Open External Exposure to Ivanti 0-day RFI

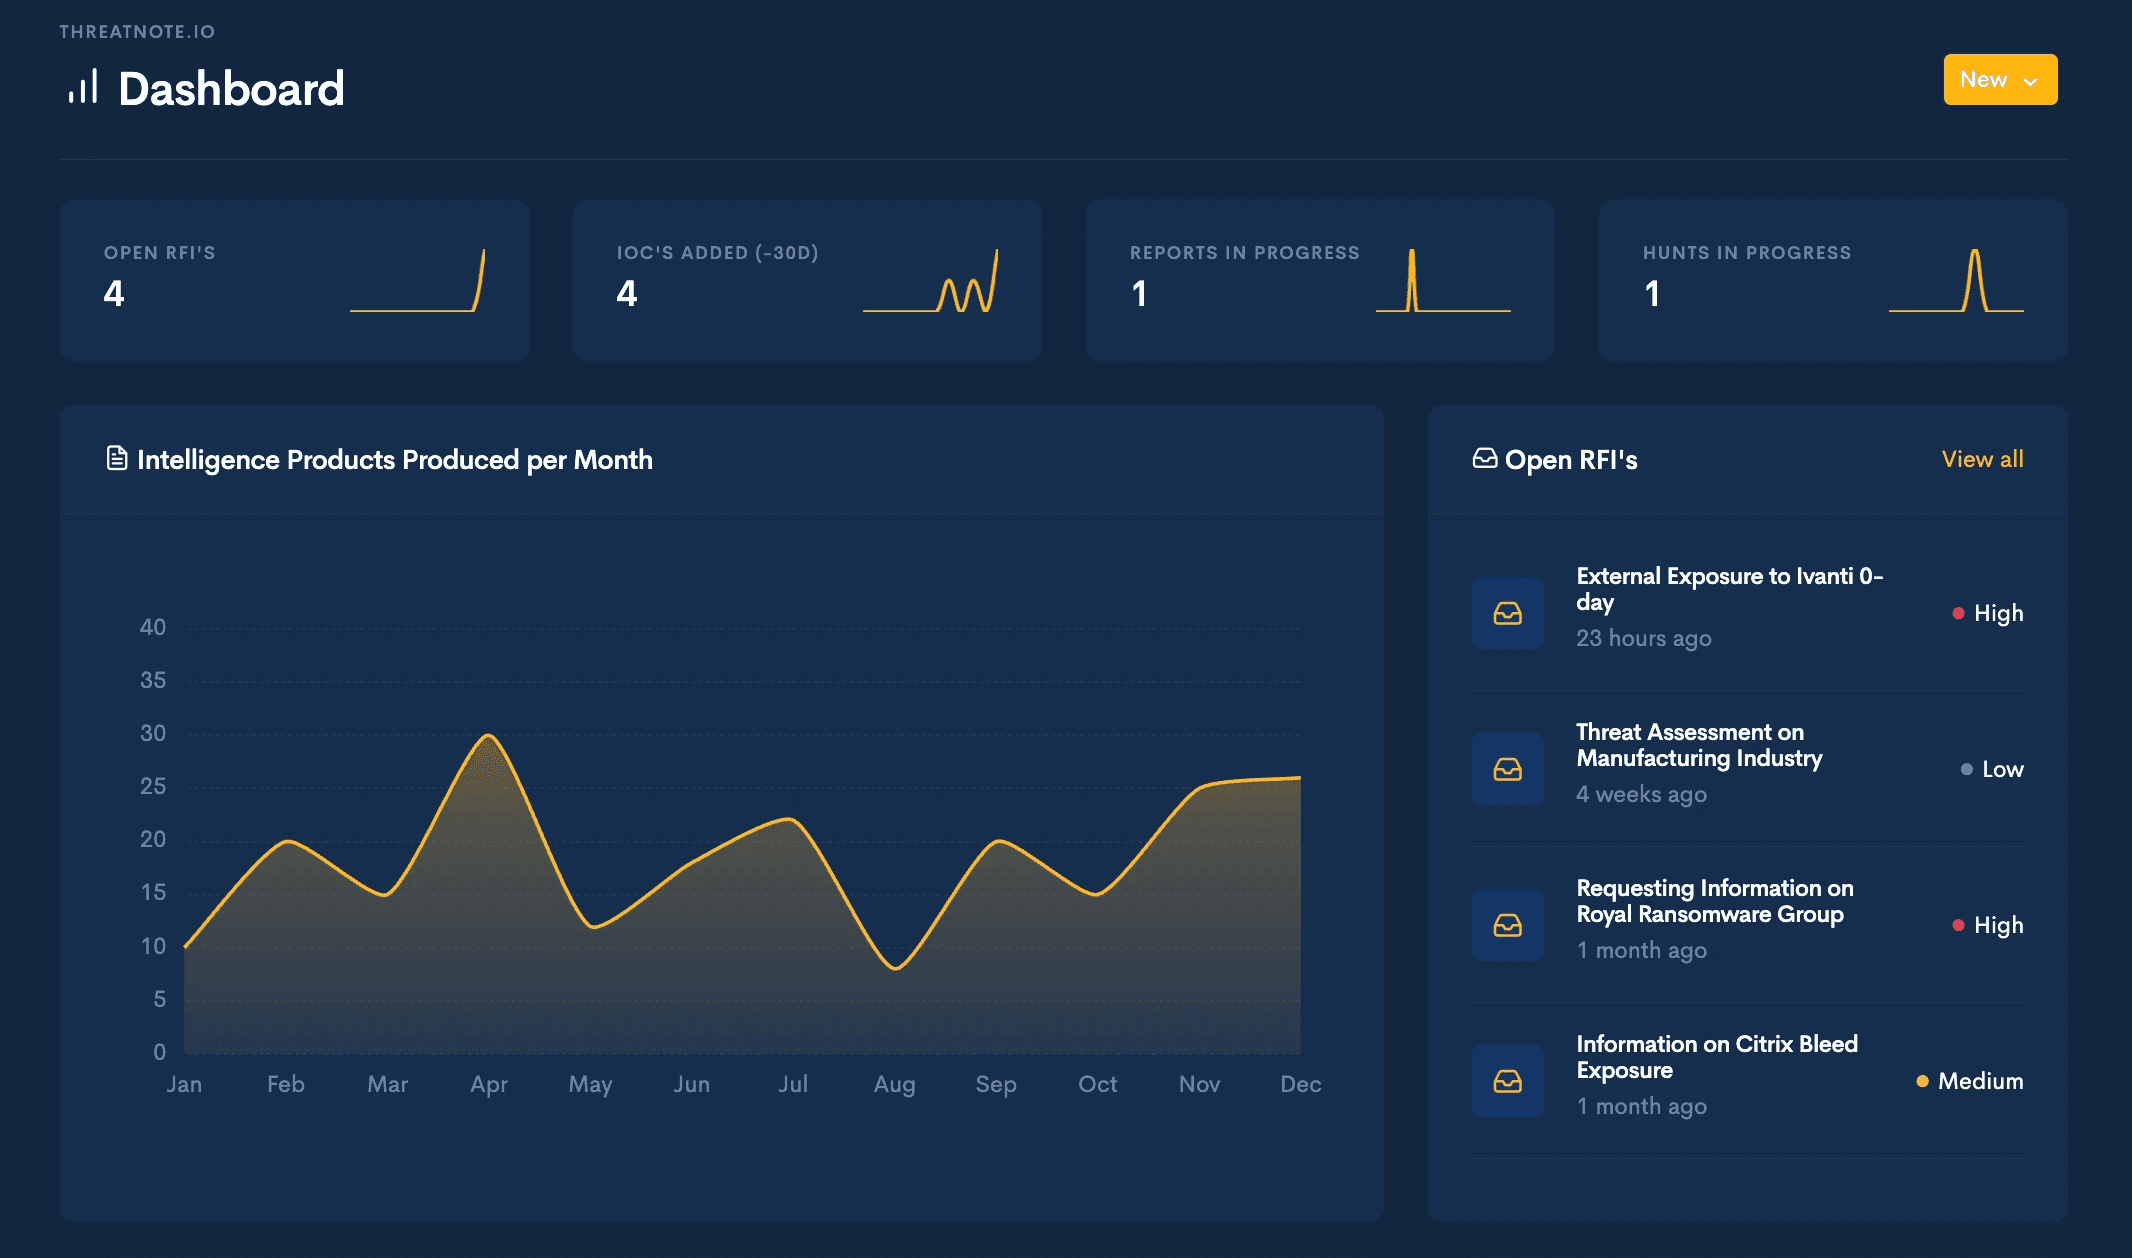(x=1729, y=589)
